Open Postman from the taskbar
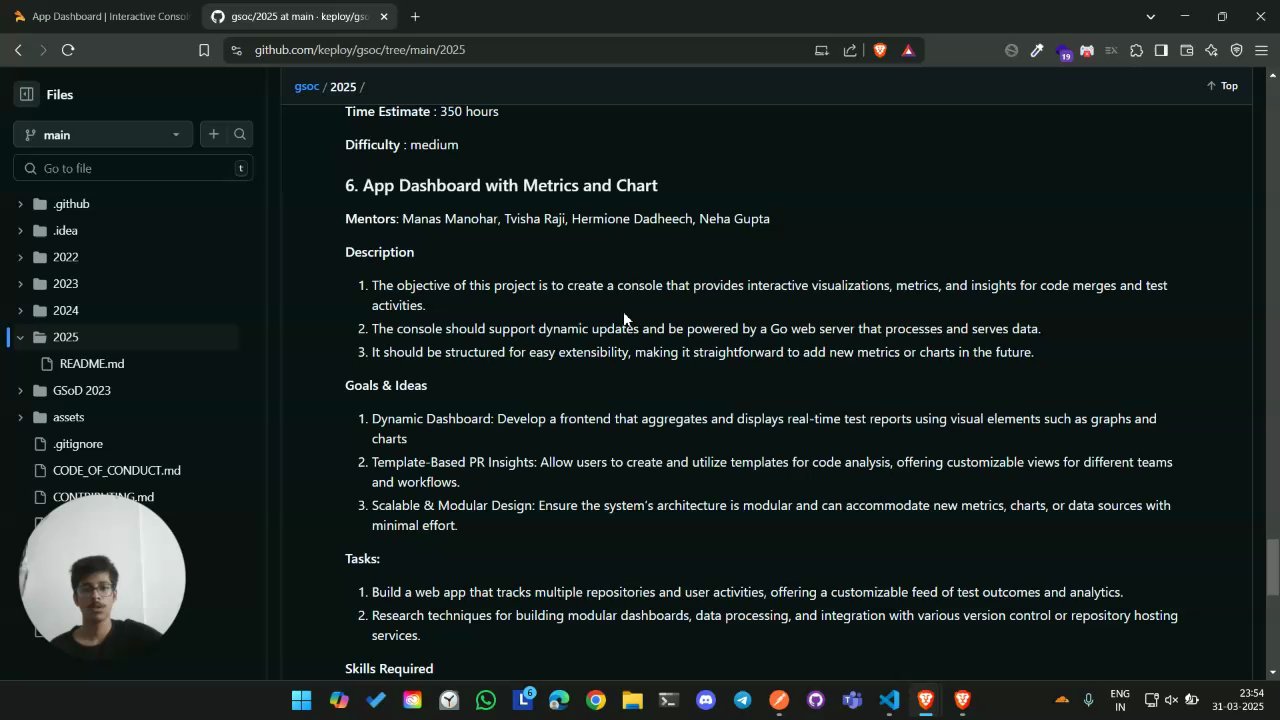 pos(779,700)
